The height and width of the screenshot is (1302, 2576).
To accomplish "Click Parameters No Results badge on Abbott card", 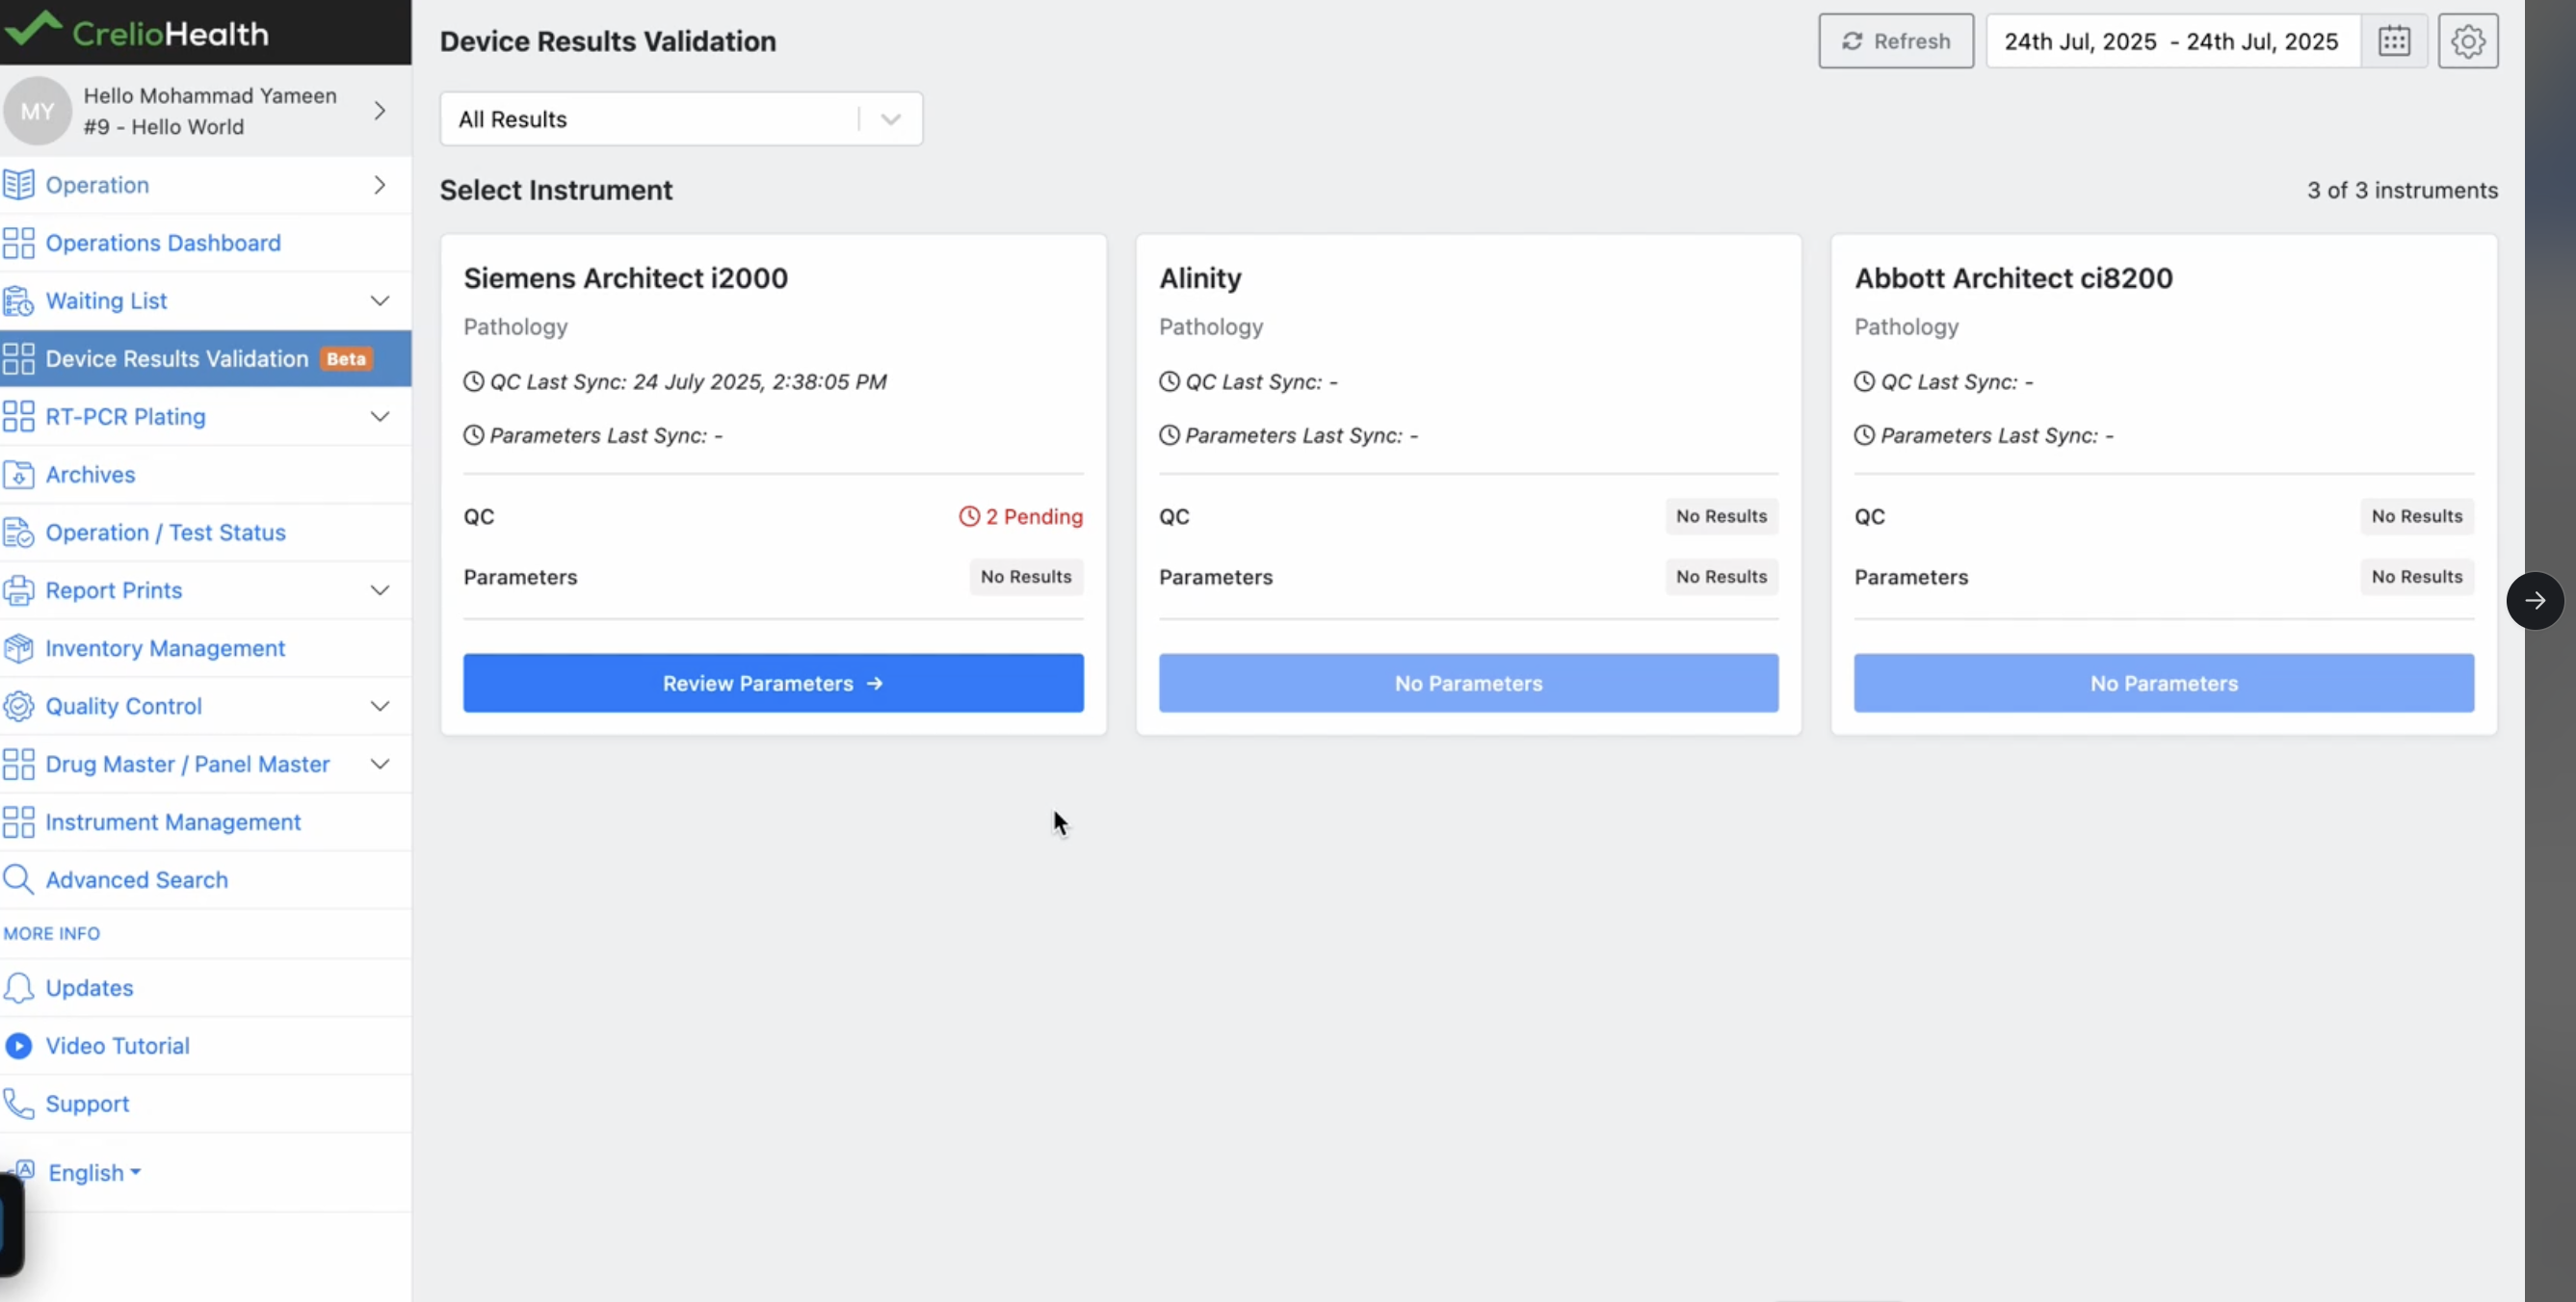I will (2417, 577).
